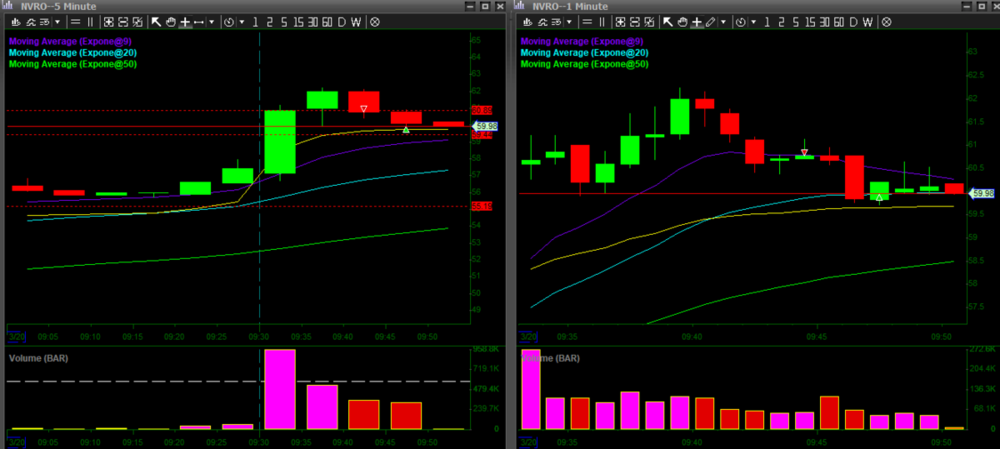1000x449 pixels.
Task: Select the arrow pointer tool in 5 Minute chart
Action: (156, 21)
